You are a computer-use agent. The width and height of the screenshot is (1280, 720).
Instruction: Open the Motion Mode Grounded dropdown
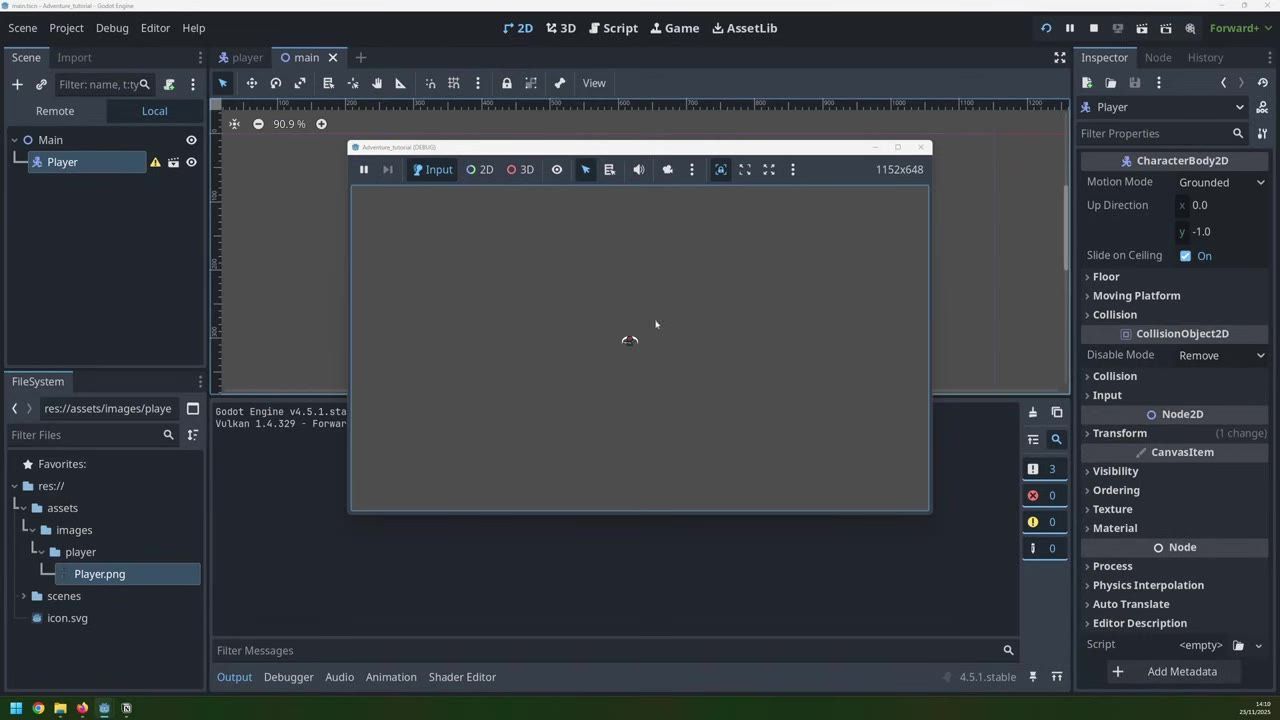point(1221,182)
